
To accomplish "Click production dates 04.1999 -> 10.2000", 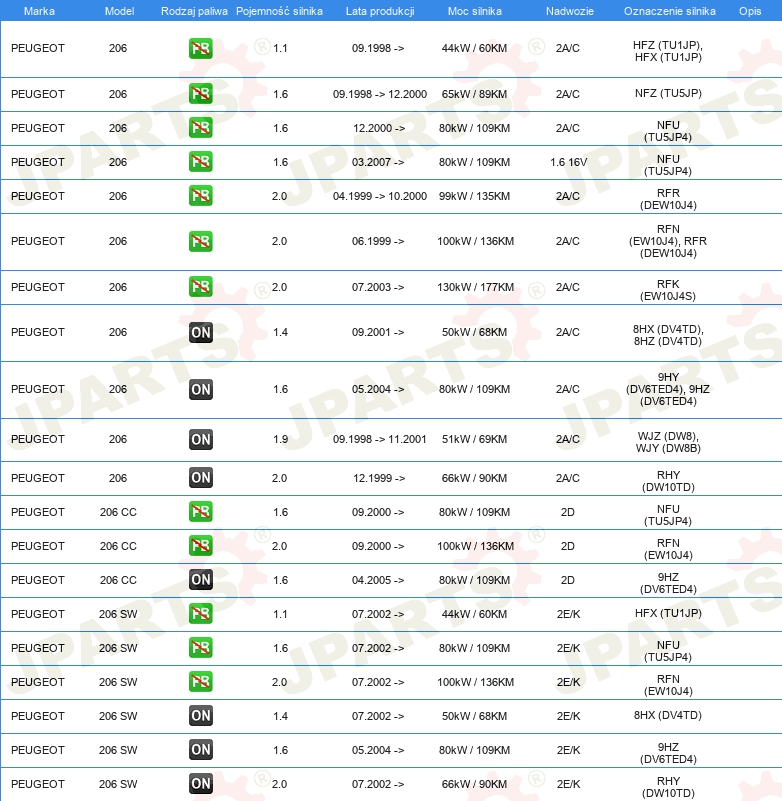I will point(380,196).
